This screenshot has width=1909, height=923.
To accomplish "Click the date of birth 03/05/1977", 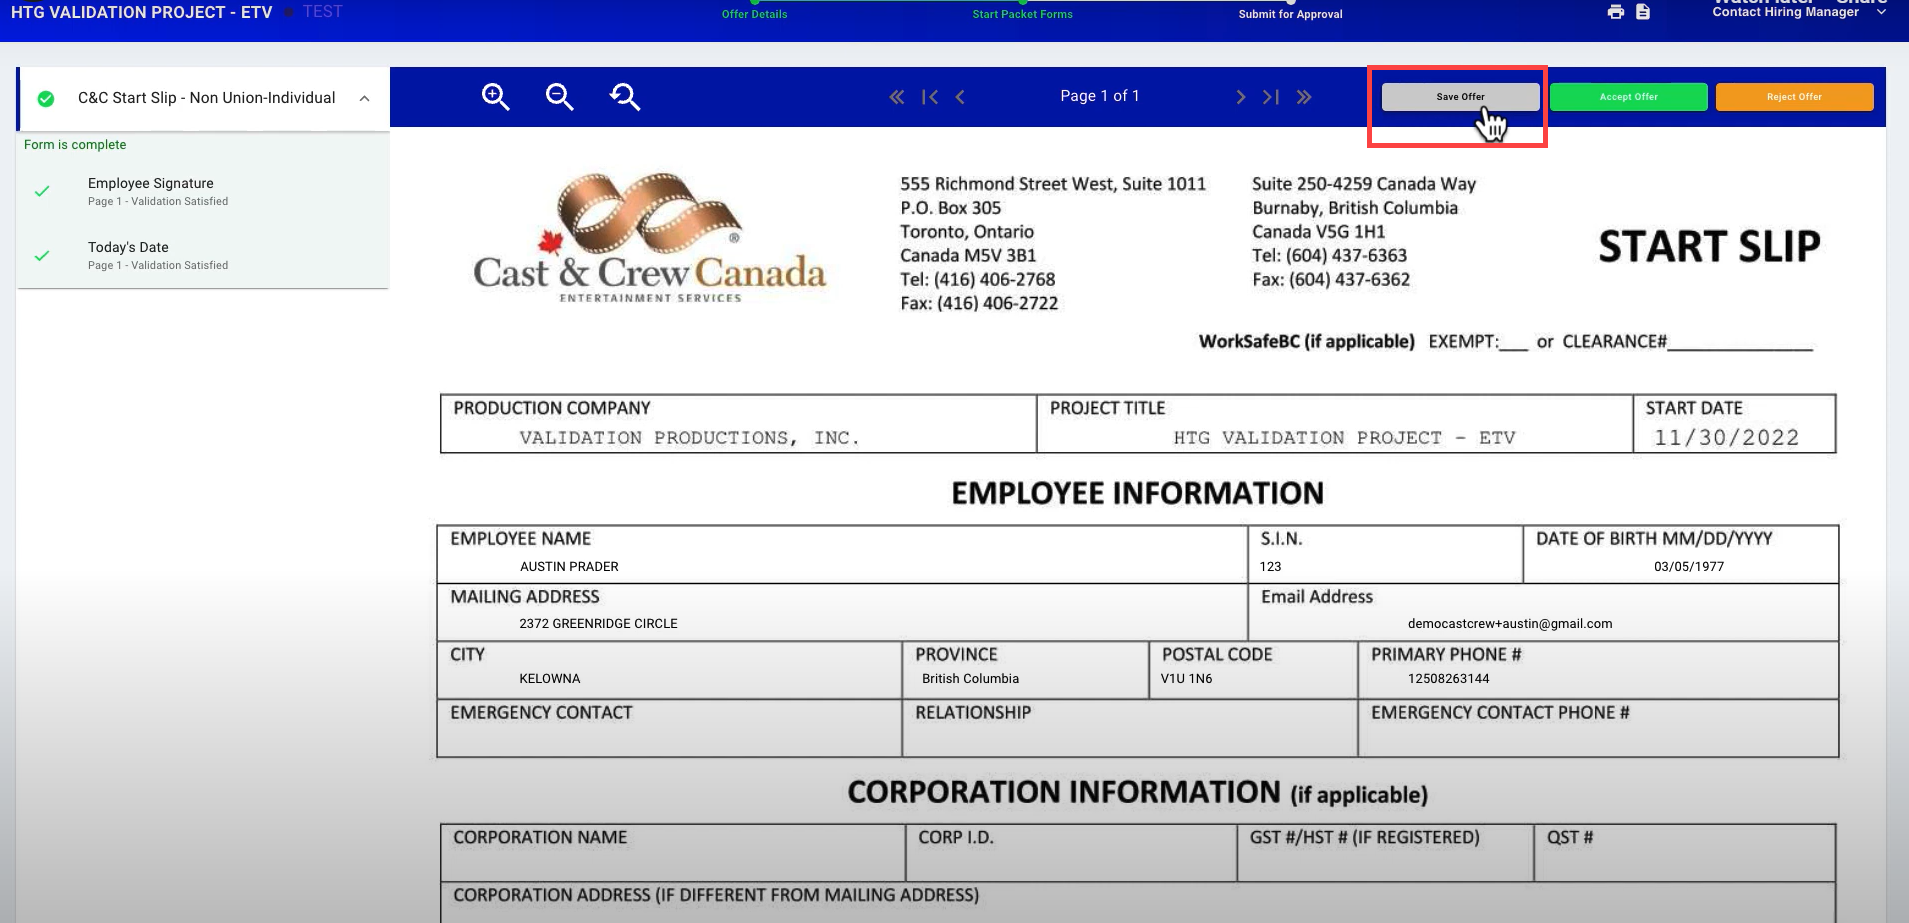I will coord(1689,567).
